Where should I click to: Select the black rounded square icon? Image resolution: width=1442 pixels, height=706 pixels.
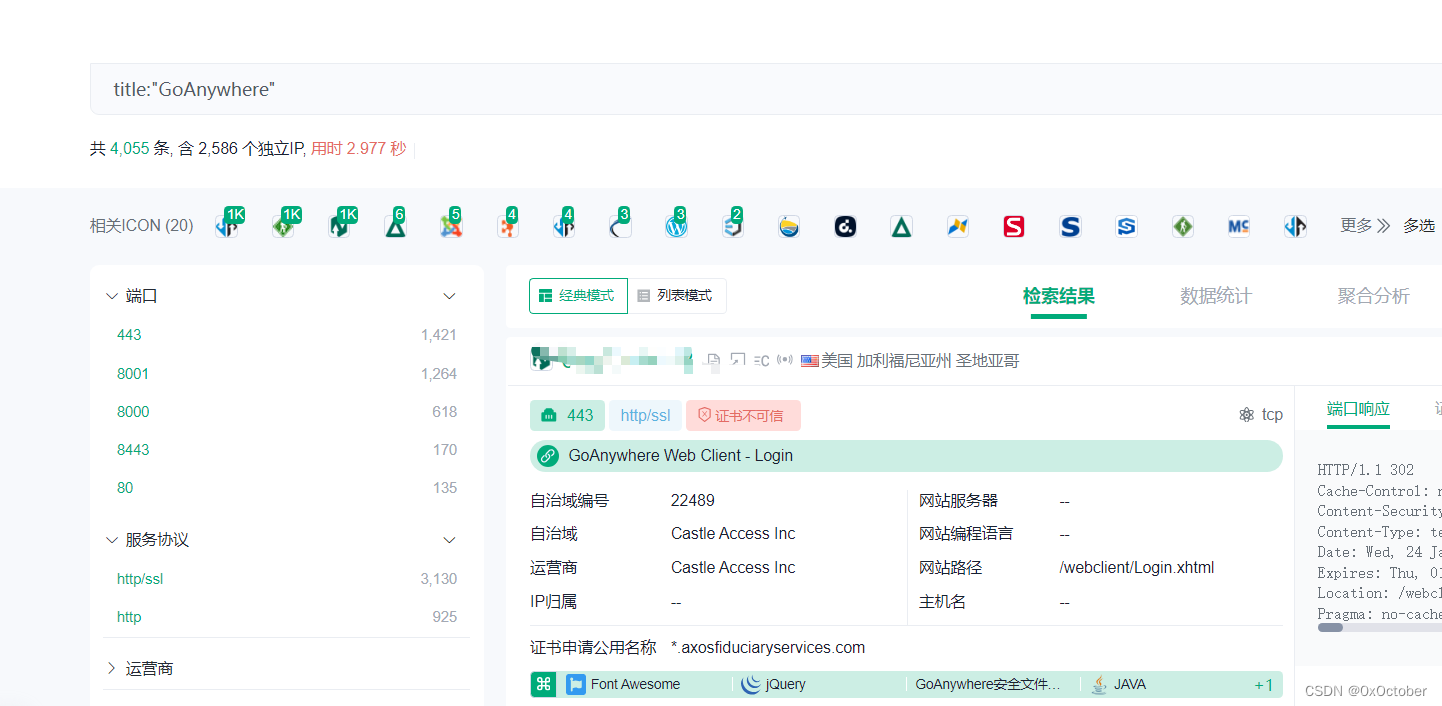coord(845,227)
